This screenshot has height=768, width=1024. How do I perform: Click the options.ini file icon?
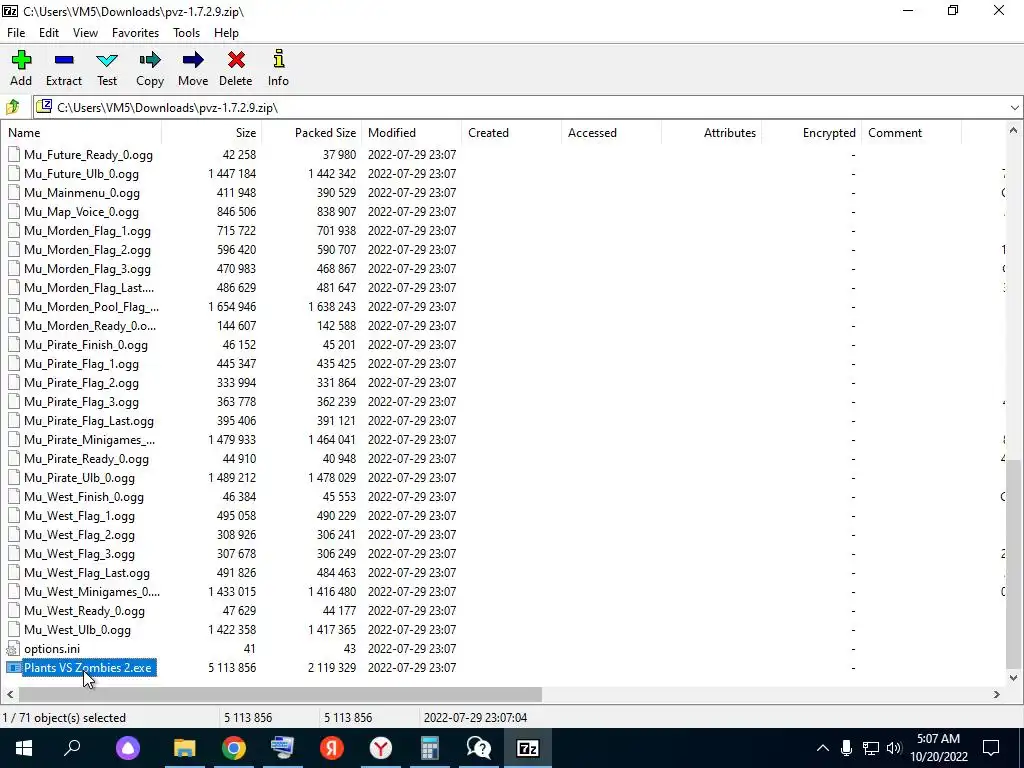[13, 648]
